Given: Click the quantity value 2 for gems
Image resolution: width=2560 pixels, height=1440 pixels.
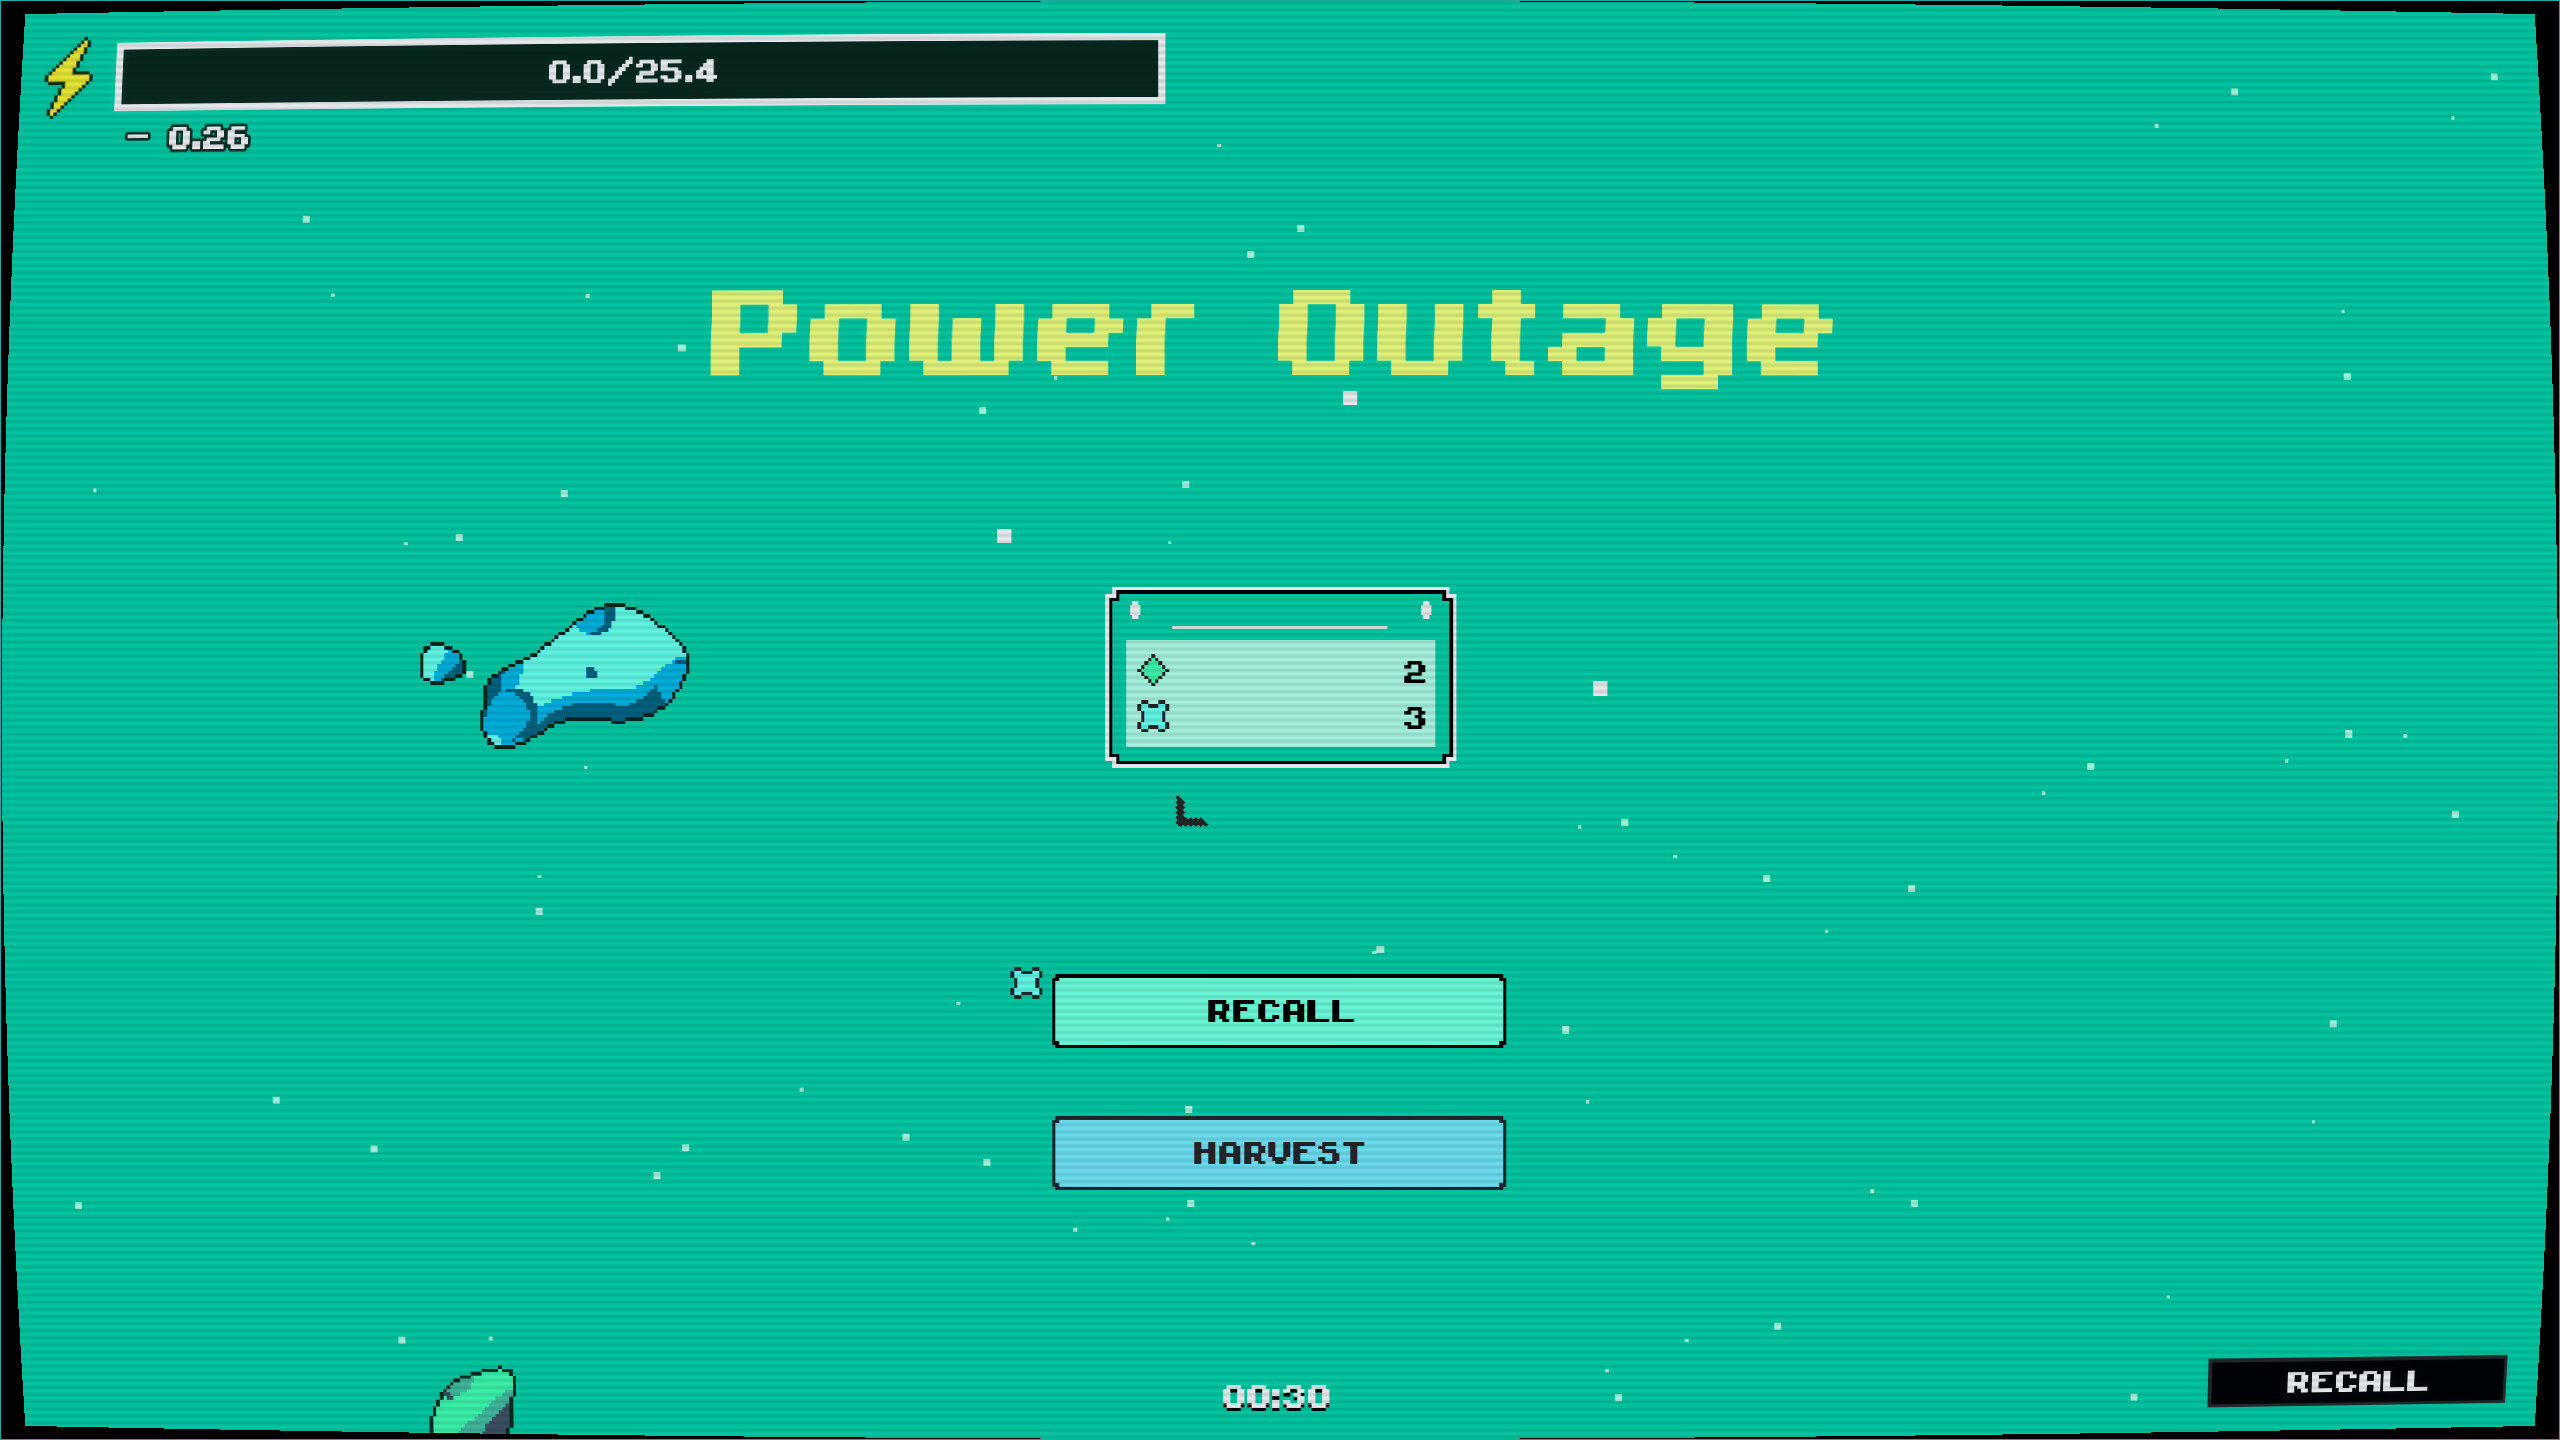Looking at the screenshot, I should click(1412, 672).
